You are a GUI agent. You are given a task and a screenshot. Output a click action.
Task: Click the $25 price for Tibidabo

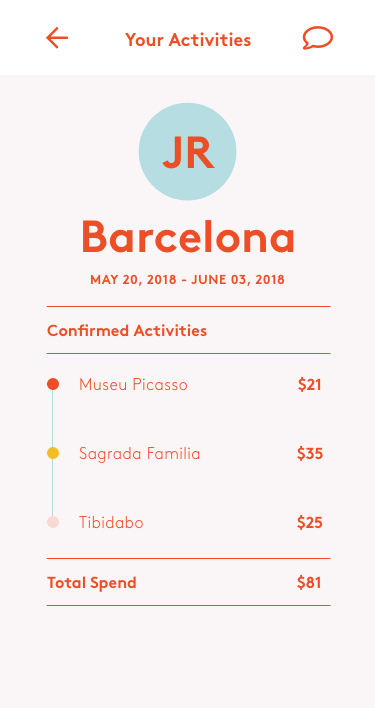point(310,522)
